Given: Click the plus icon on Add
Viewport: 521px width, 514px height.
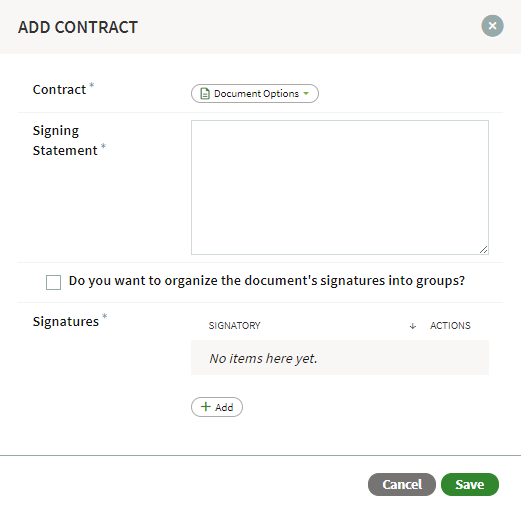Looking at the screenshot, I should 206,406.
